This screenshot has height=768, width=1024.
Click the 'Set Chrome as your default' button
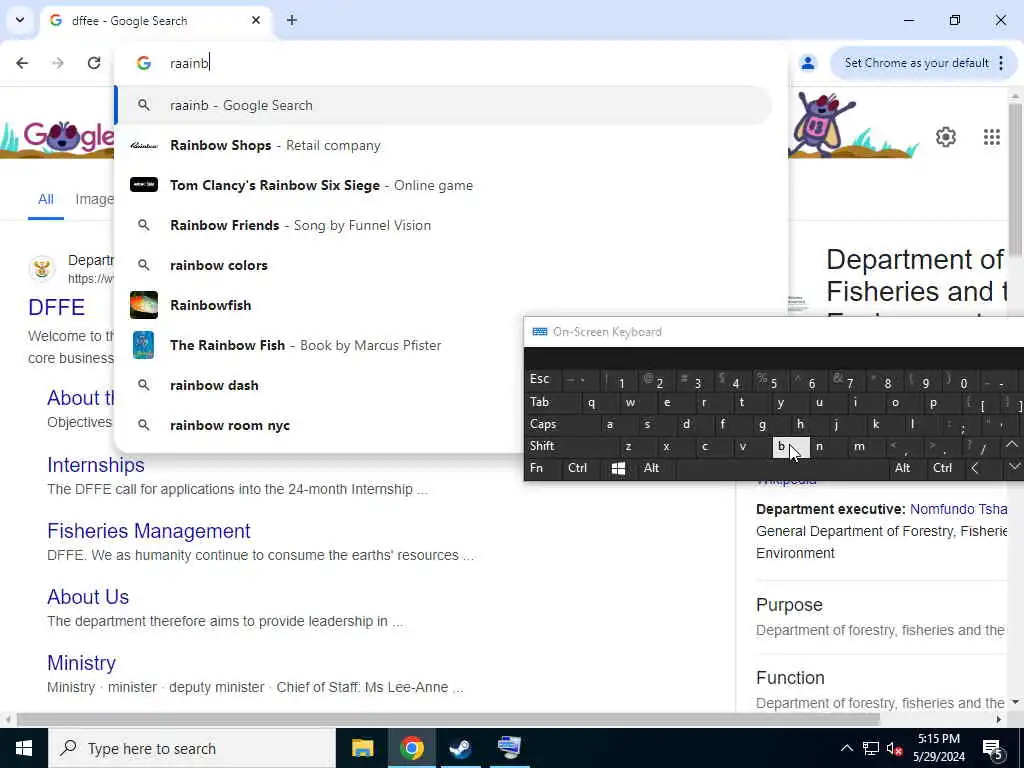click(916, 63)
